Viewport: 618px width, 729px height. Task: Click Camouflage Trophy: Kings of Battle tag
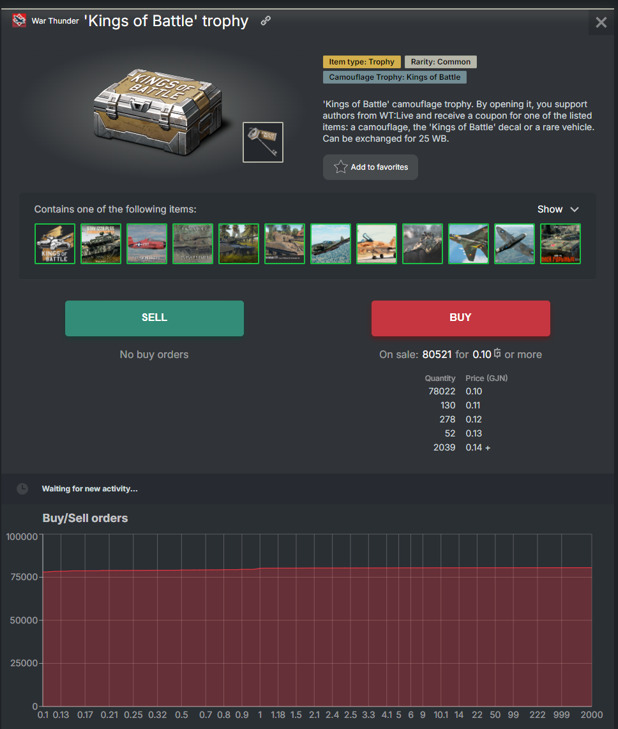[x=395, y=77]
